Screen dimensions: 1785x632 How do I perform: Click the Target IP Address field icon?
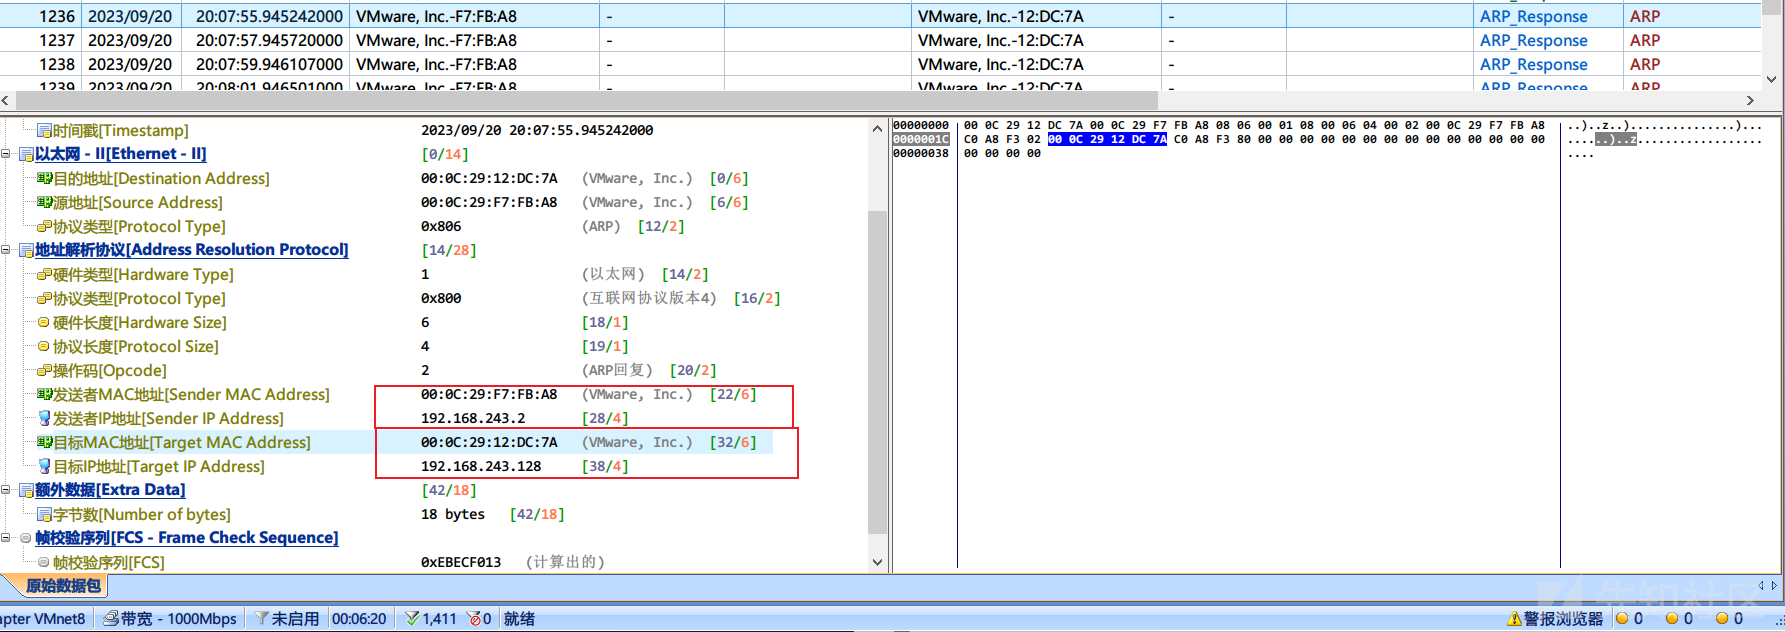[x=44, y=466]
